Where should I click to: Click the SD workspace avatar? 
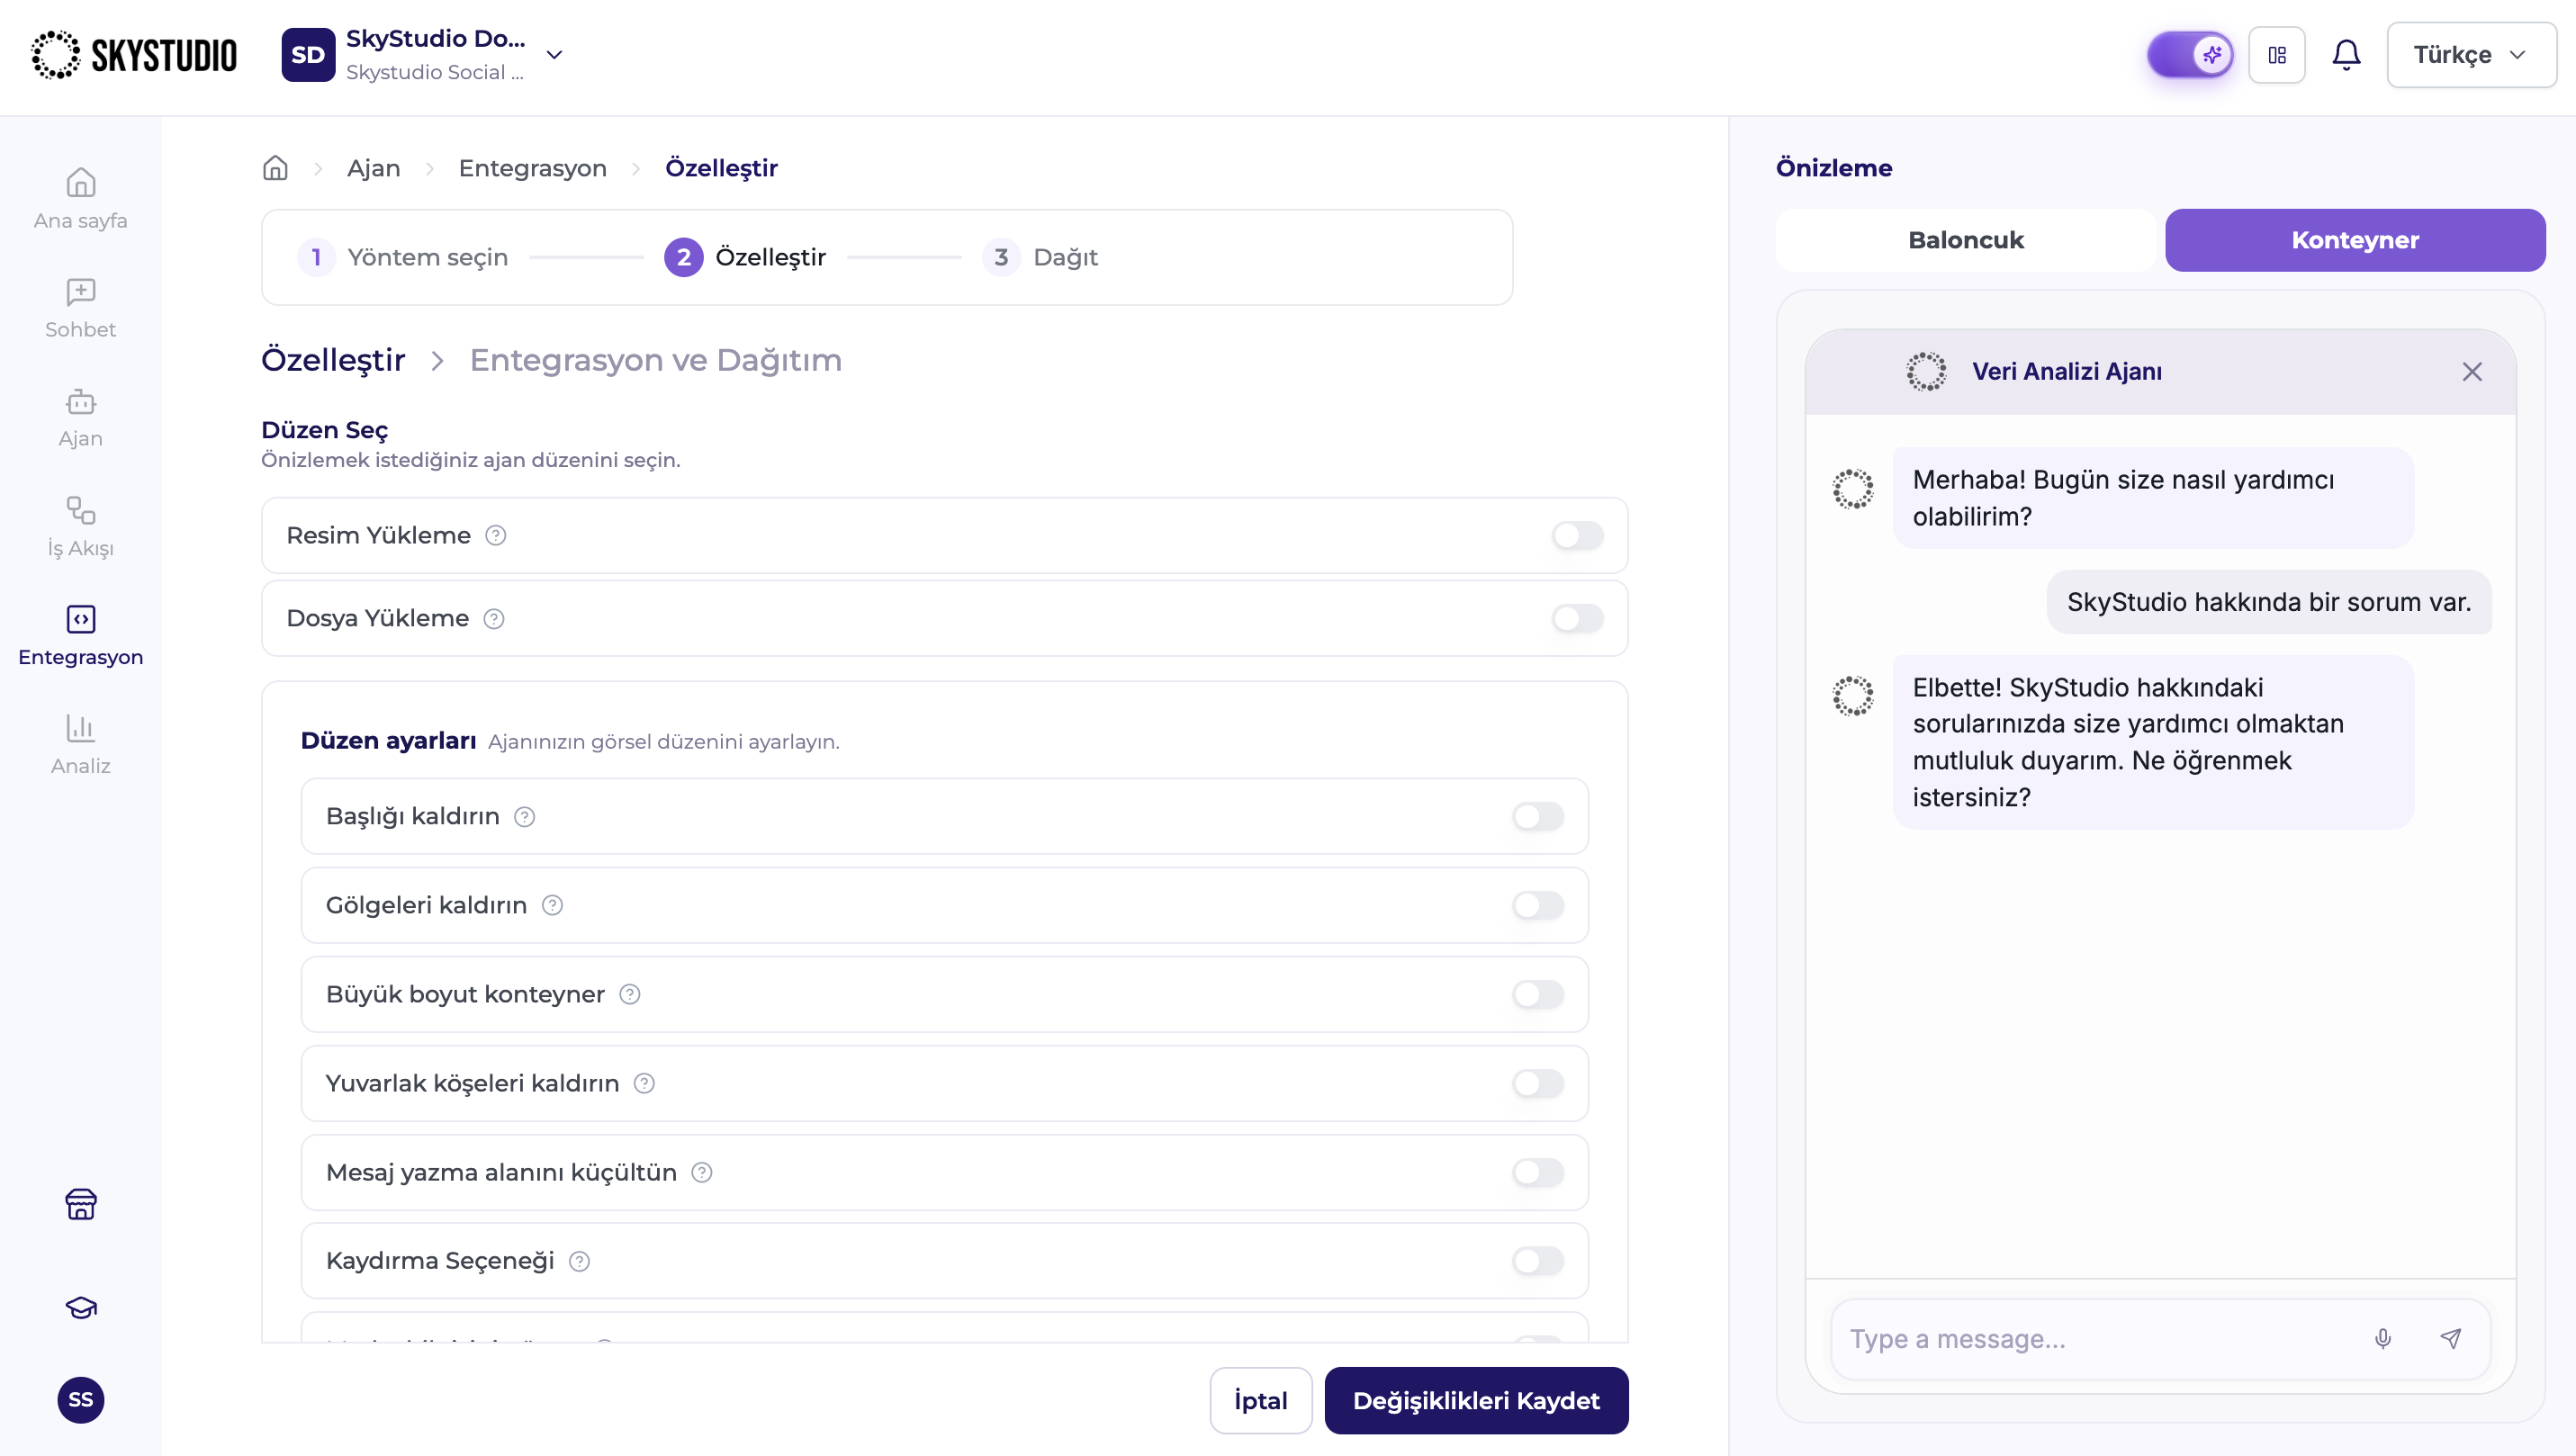pyautogui.click(x=308, y=55)
